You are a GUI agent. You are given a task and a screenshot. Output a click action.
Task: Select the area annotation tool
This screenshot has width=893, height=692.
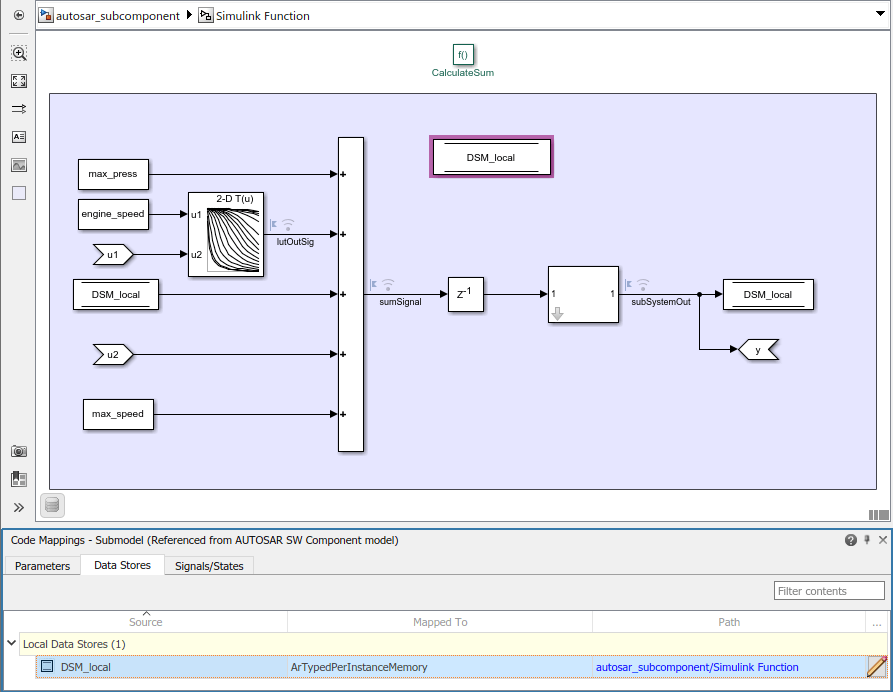(x=18, y=193)
